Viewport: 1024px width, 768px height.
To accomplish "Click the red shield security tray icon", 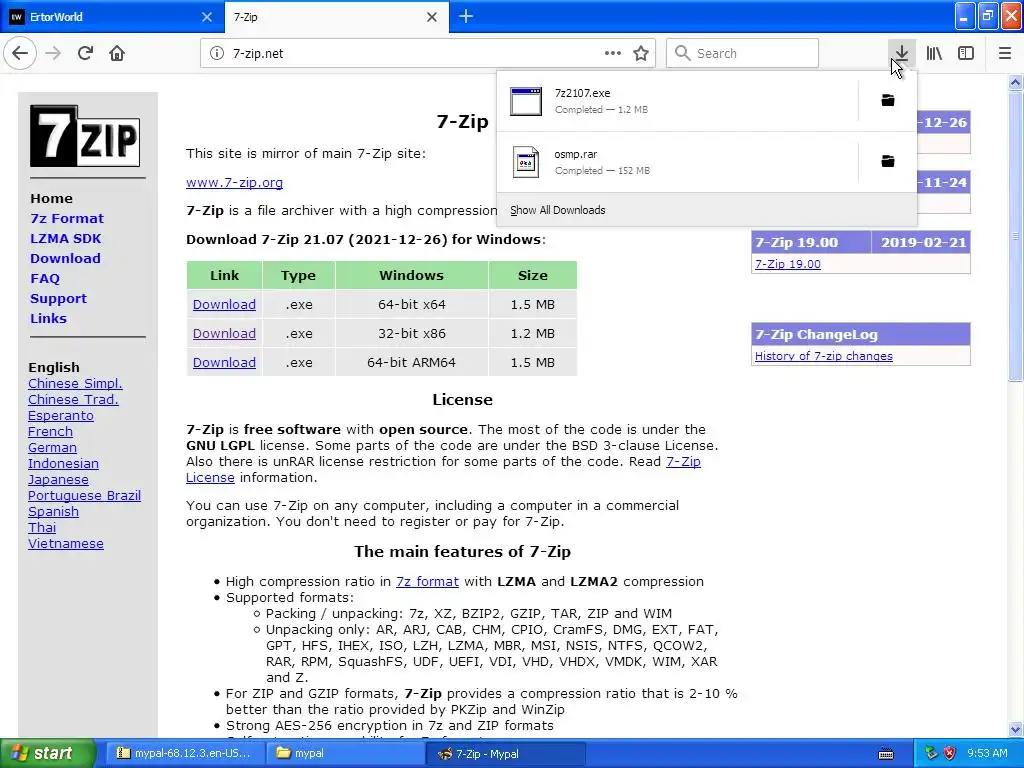I will pos(949,753).
